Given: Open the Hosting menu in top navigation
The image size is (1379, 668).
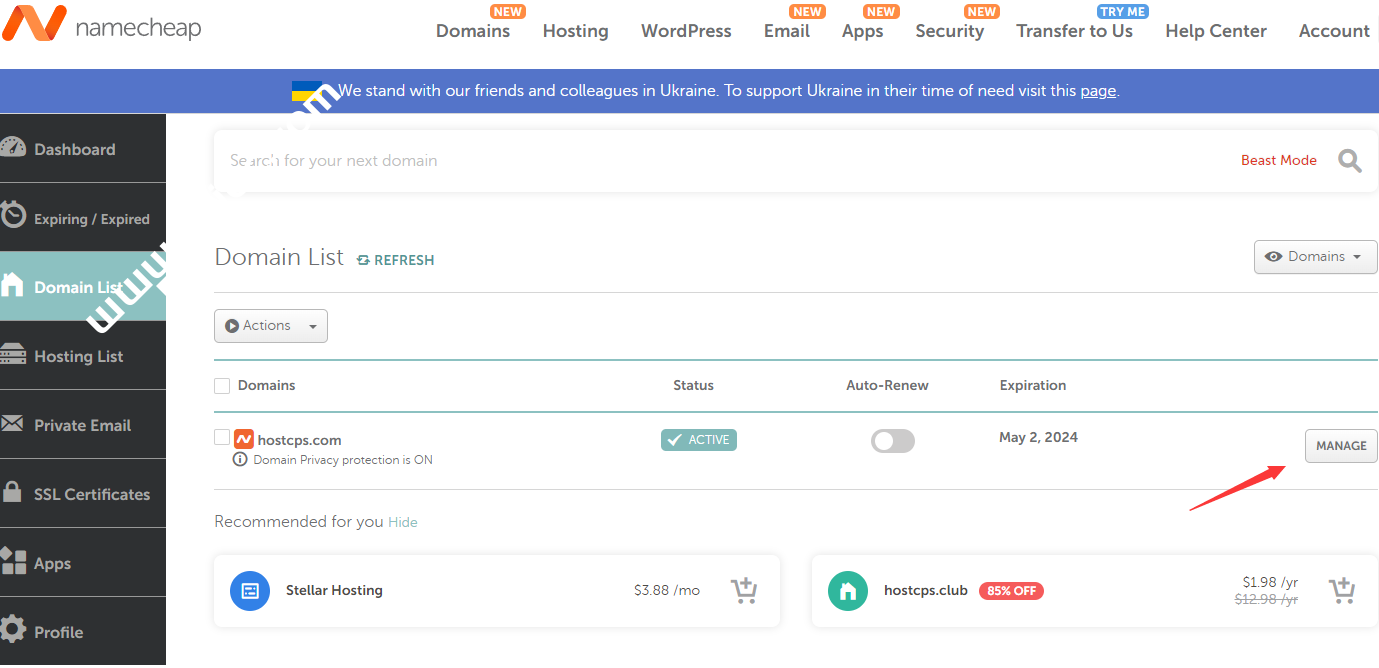Looking at the screenshot, I should coord(575,31).
